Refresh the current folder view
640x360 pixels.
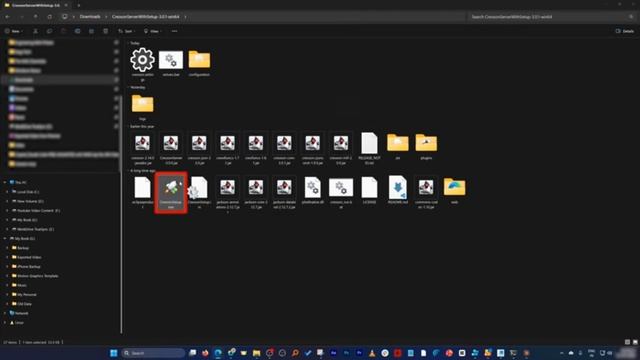tap(49, 17)
